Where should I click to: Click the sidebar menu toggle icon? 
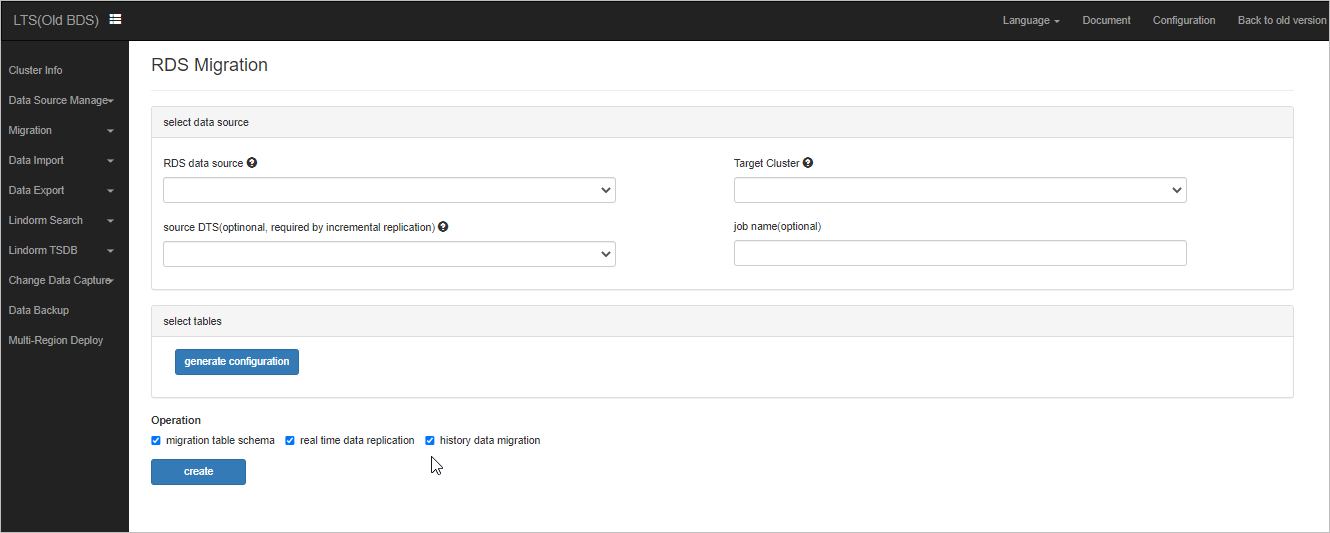pyautogui.click(x=115, y=19)
